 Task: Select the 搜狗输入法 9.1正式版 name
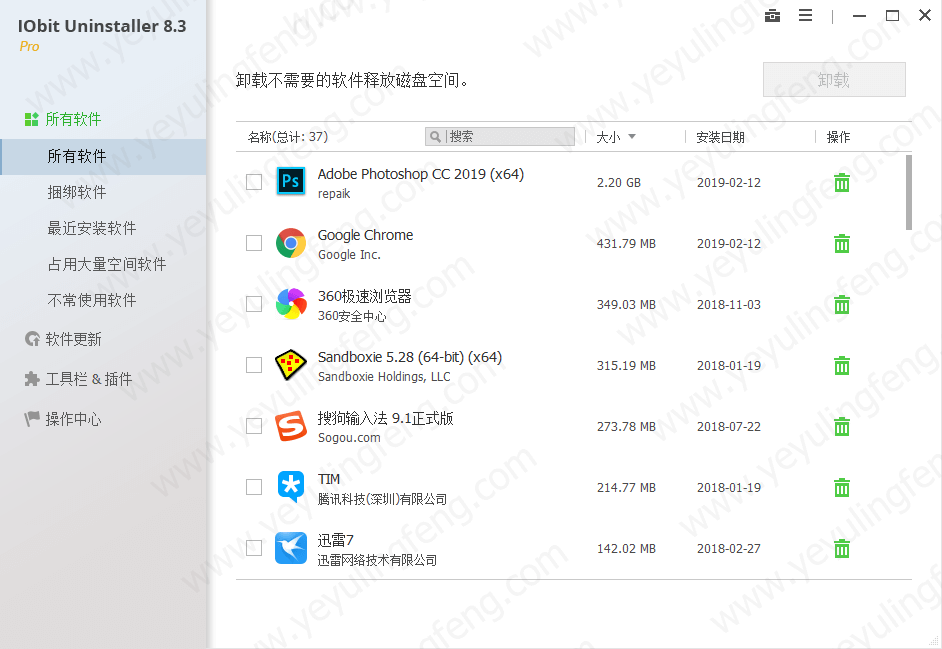[x=386, y=418]
